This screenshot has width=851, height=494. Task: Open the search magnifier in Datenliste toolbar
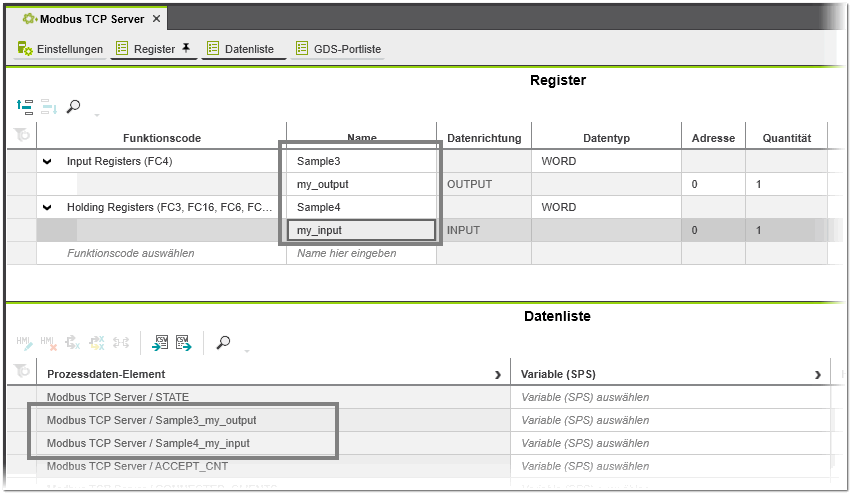pos(223,343)
